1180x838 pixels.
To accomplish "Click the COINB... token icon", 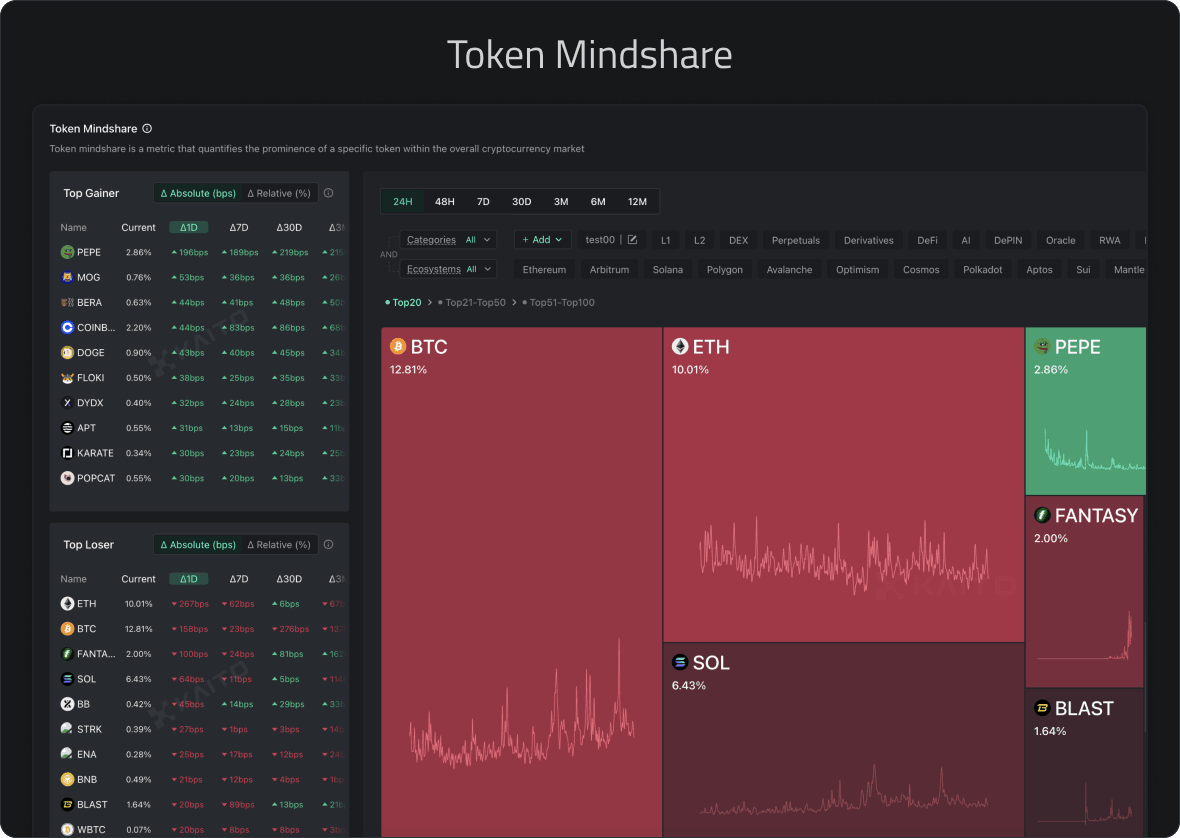I will coord(67,327).
